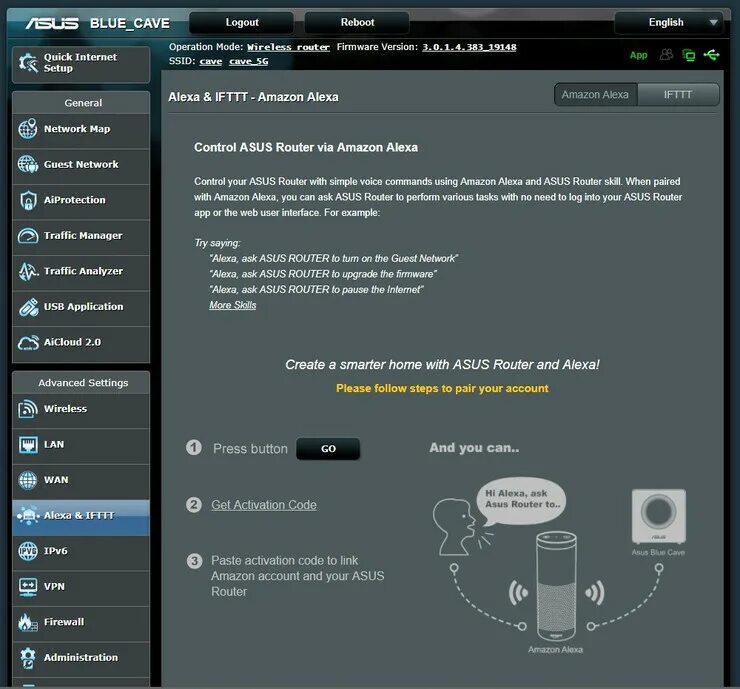Screen dimensions: 740x689
Task: Click 'Control ASUS Router via Amazon Alexa' heading
Action: pyautogui.click(x=306, y=147)
